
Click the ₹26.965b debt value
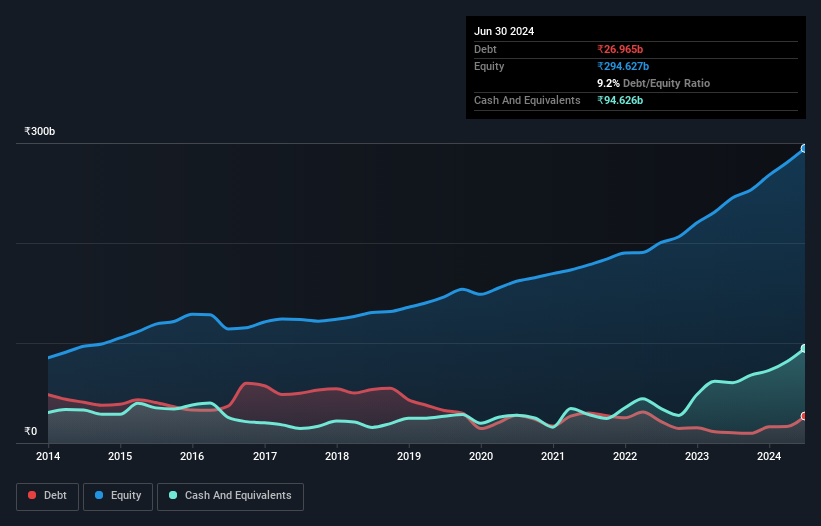point(620,49)
